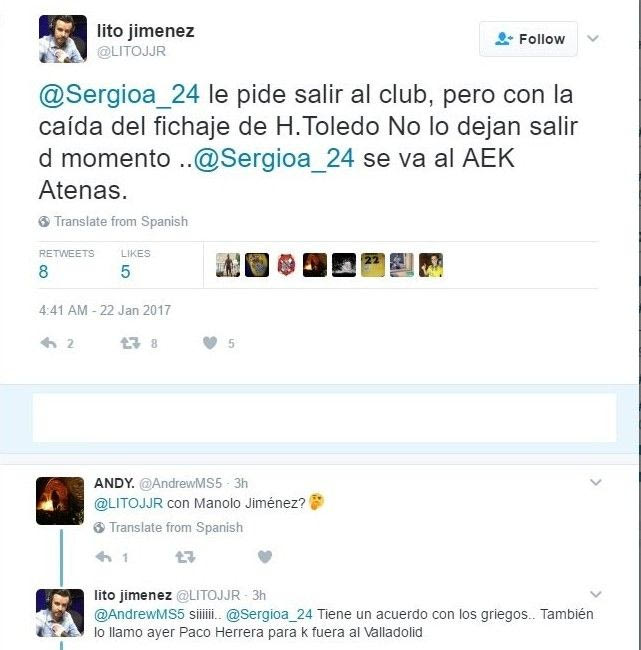Open the @AndrewMS5 mention in lito's reply

[x=139, y=614]
